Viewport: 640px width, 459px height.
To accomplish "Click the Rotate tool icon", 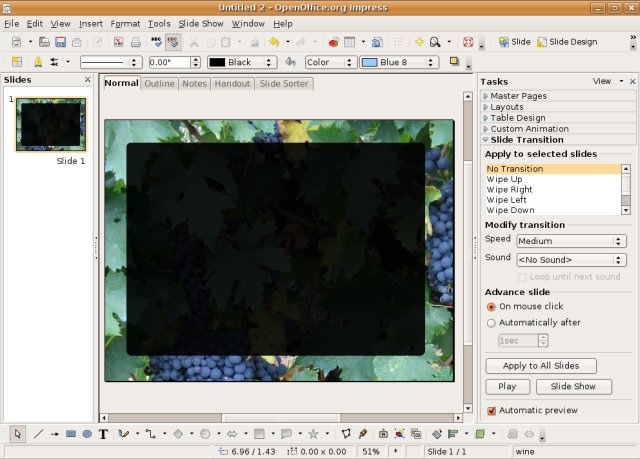I will (x=437, y=434).
